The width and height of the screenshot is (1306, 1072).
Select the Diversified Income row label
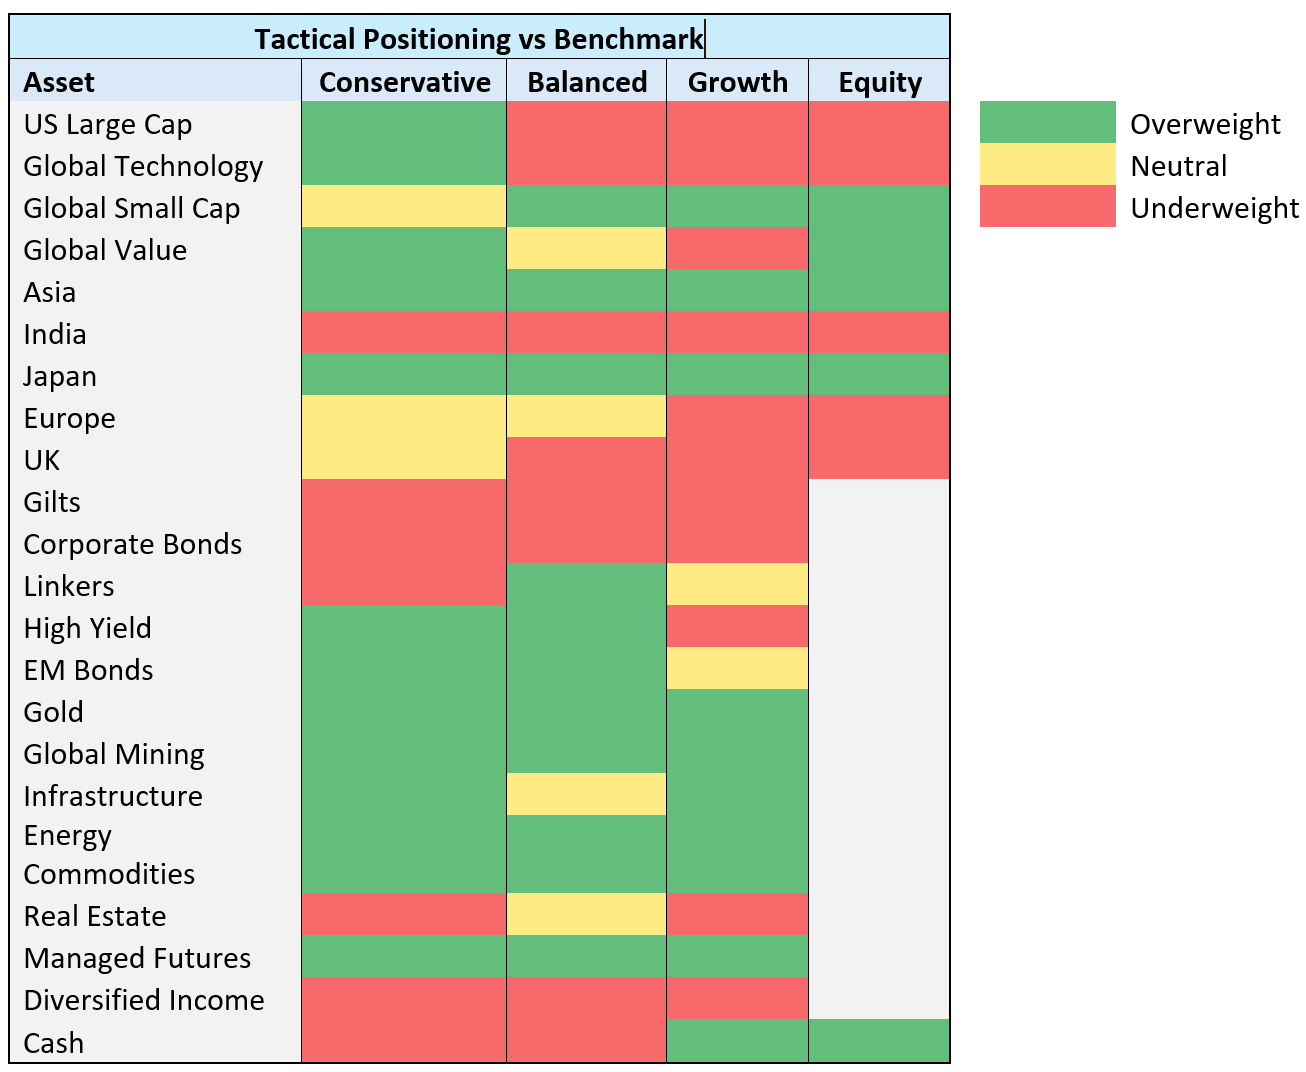144,1000
